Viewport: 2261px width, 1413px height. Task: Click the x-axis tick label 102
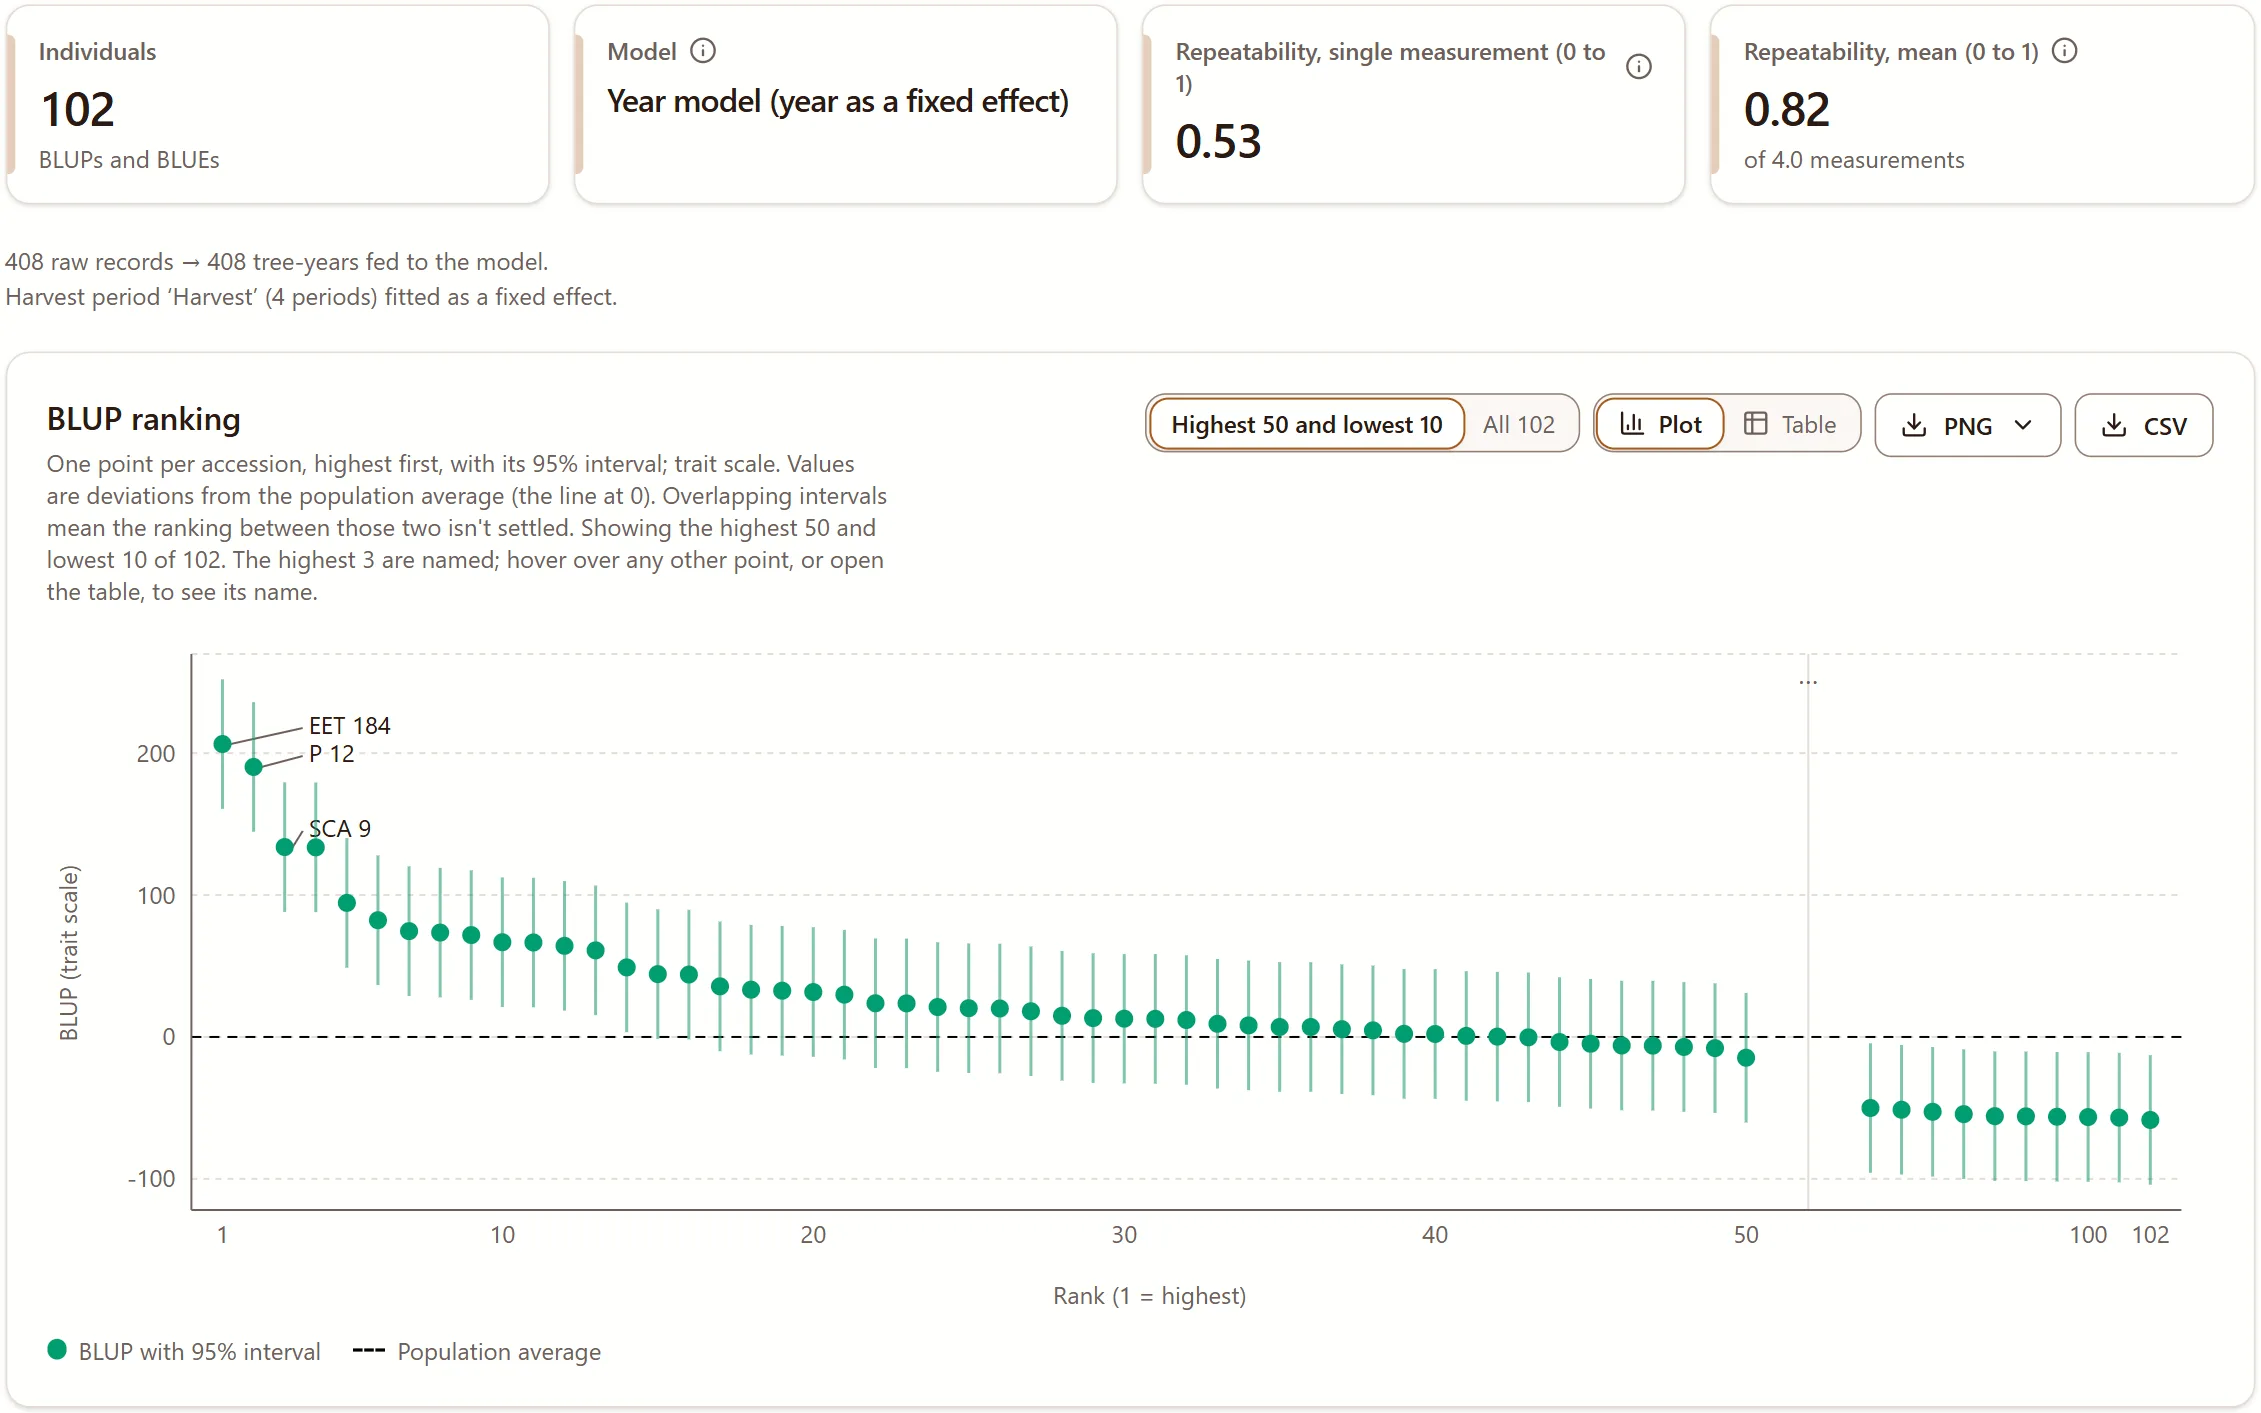(2150, 1235)
